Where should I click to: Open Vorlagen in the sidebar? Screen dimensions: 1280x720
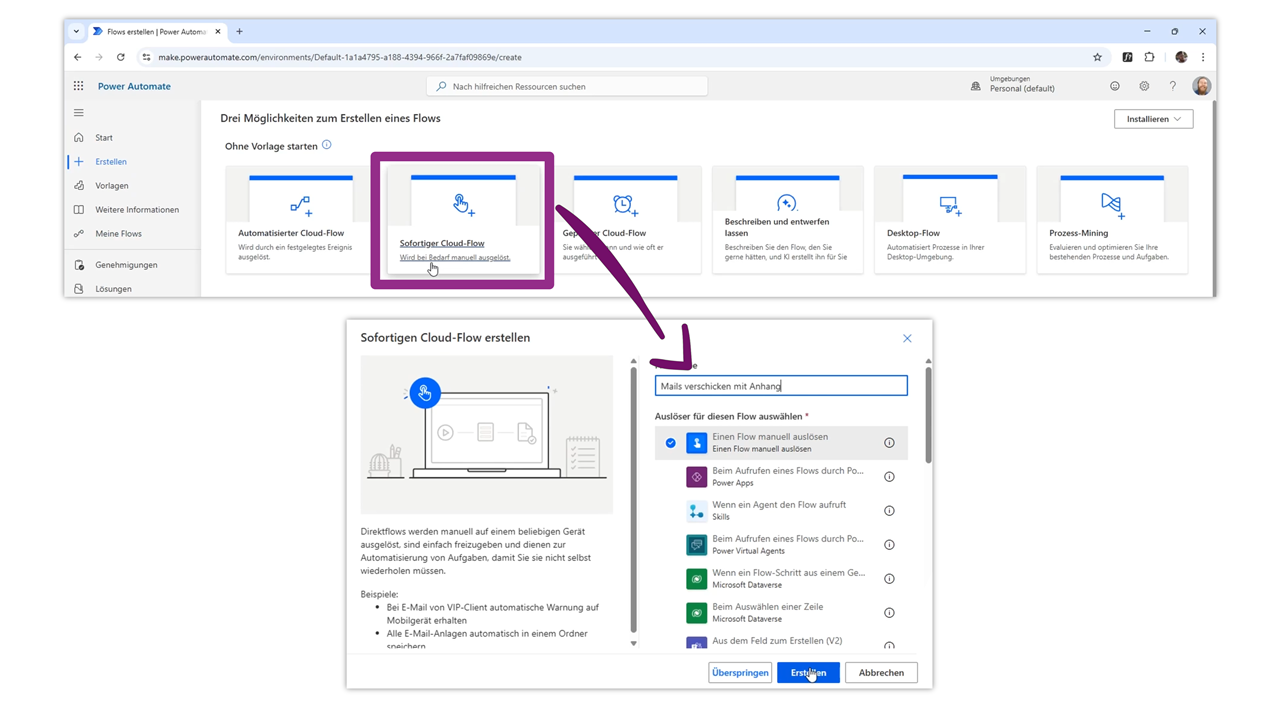112,185
